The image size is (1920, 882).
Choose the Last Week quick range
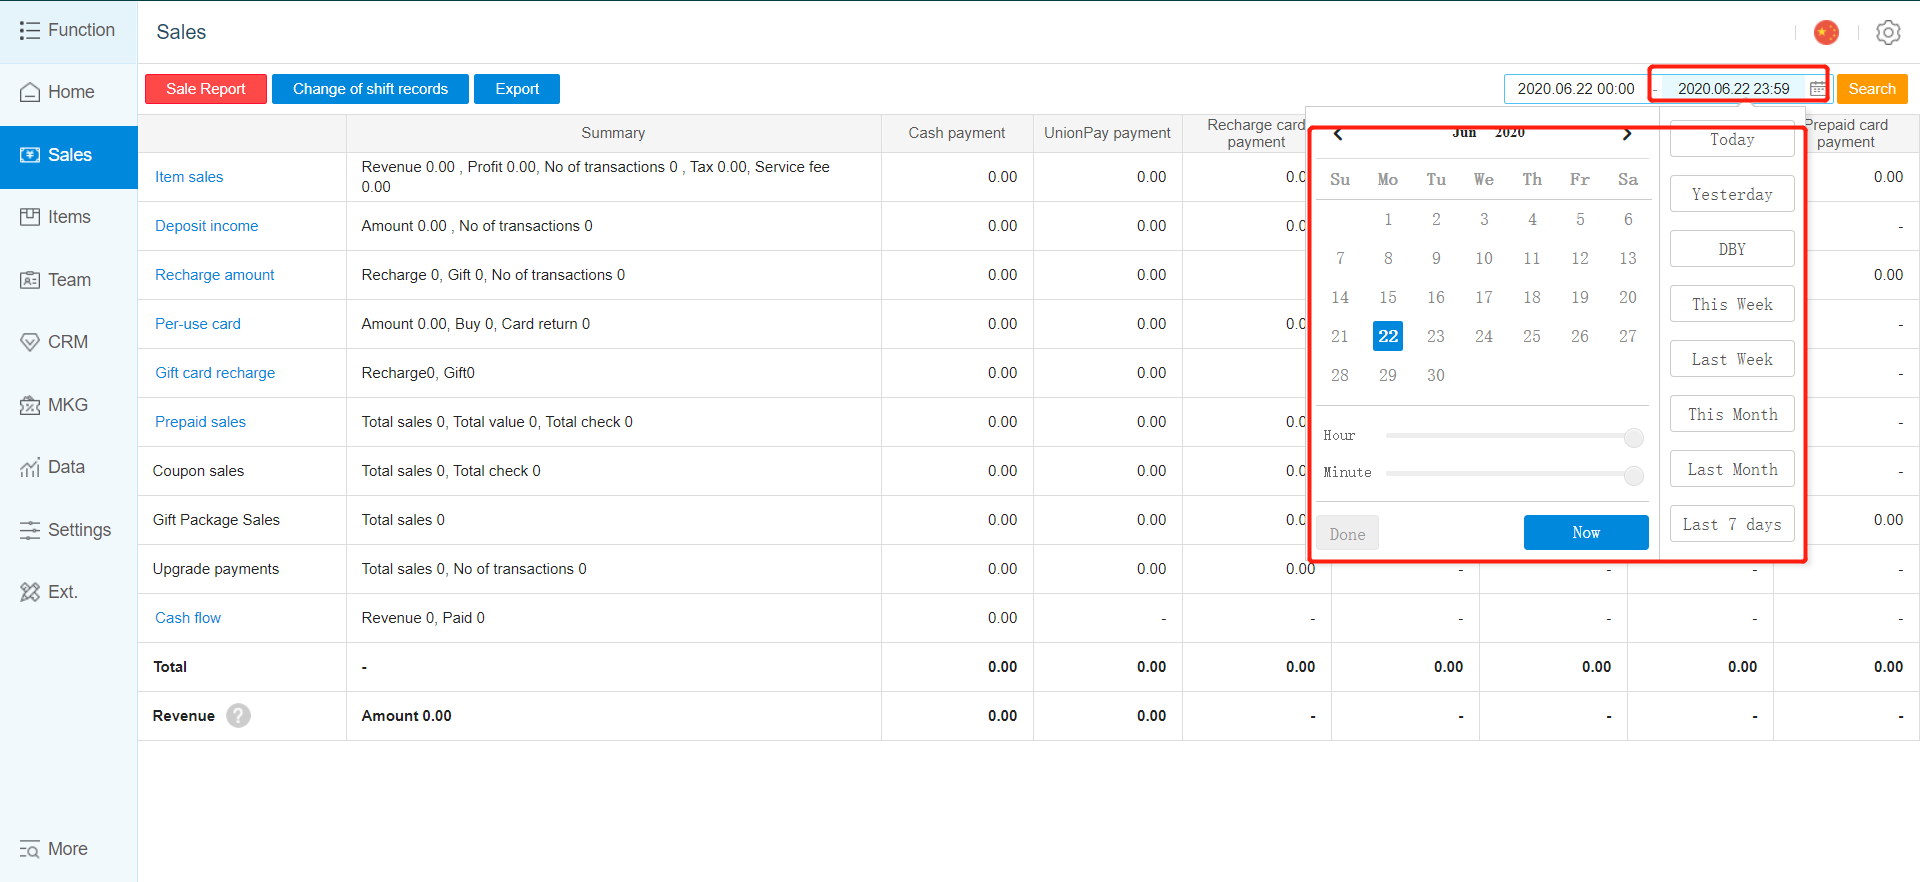tap(1732, 359)
